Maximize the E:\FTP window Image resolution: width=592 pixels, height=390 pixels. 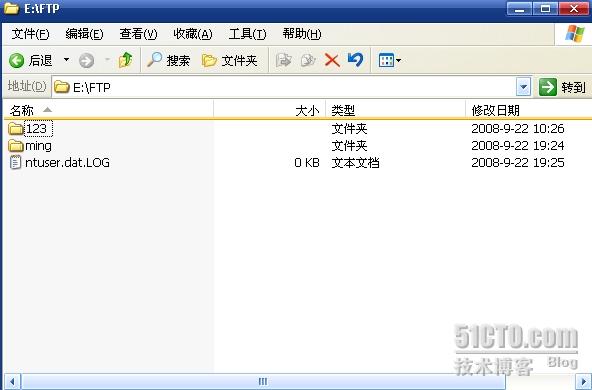545,8
